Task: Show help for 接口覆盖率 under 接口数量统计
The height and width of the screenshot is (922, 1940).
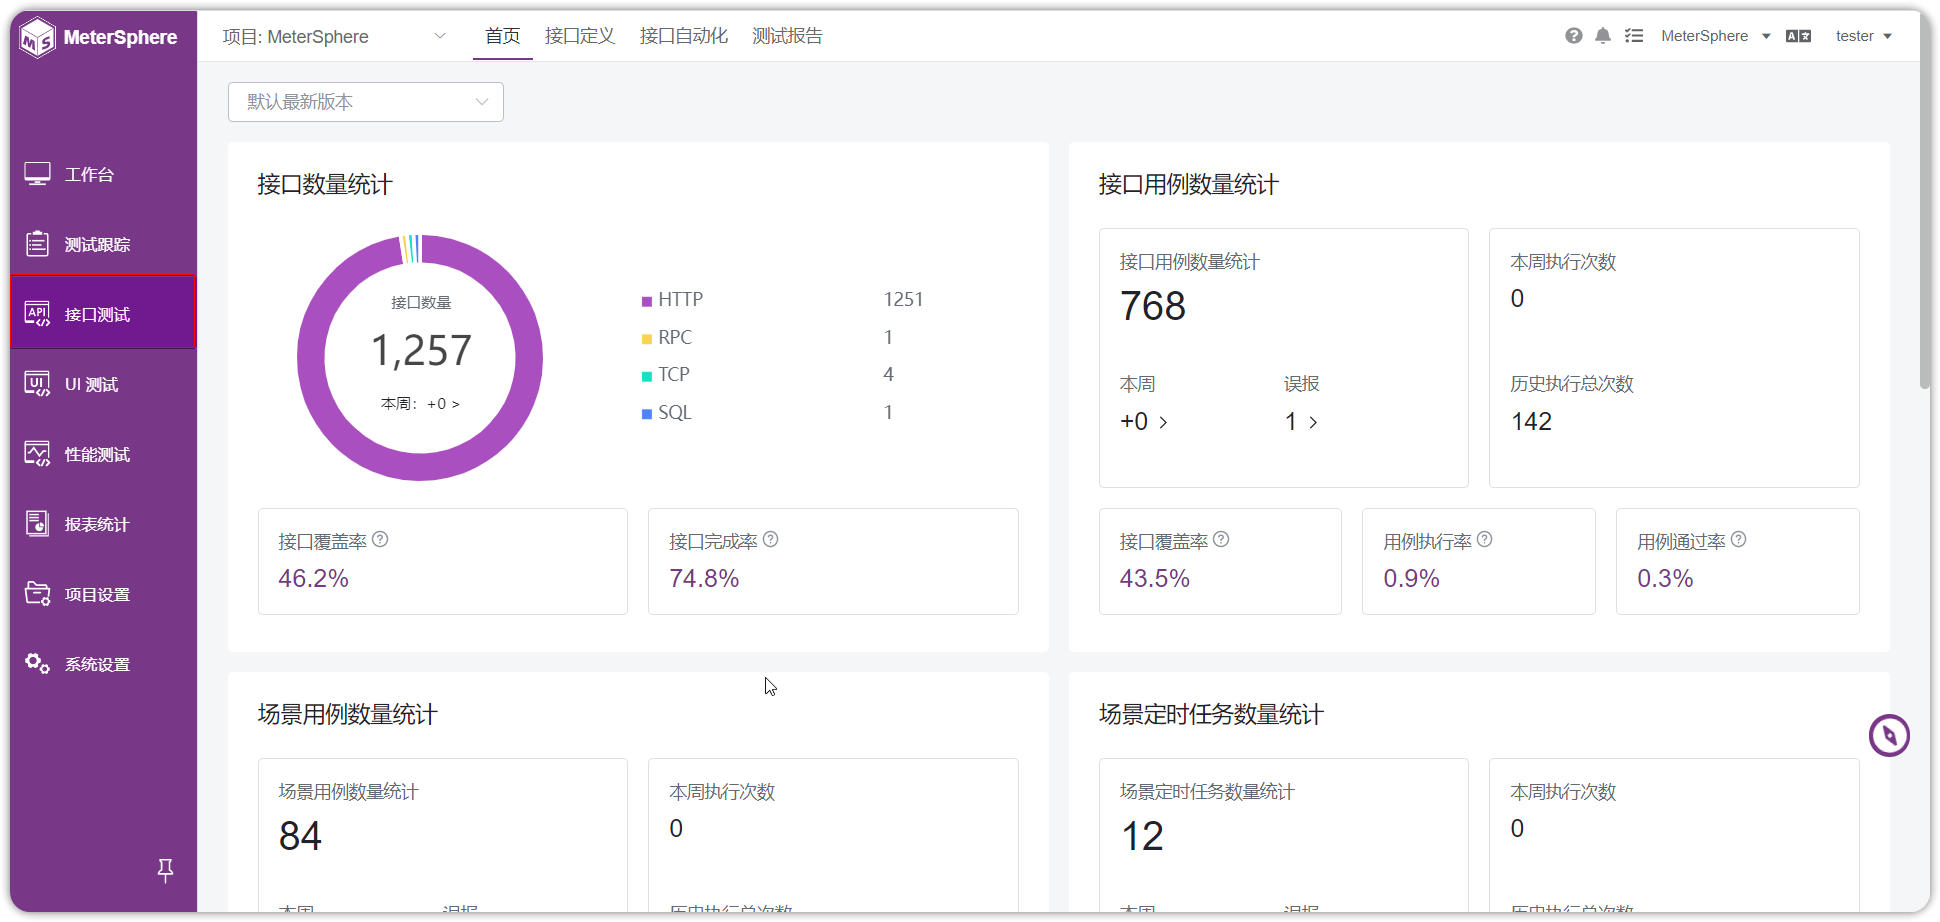Action: pyautogui.click(x=381, y=540)
